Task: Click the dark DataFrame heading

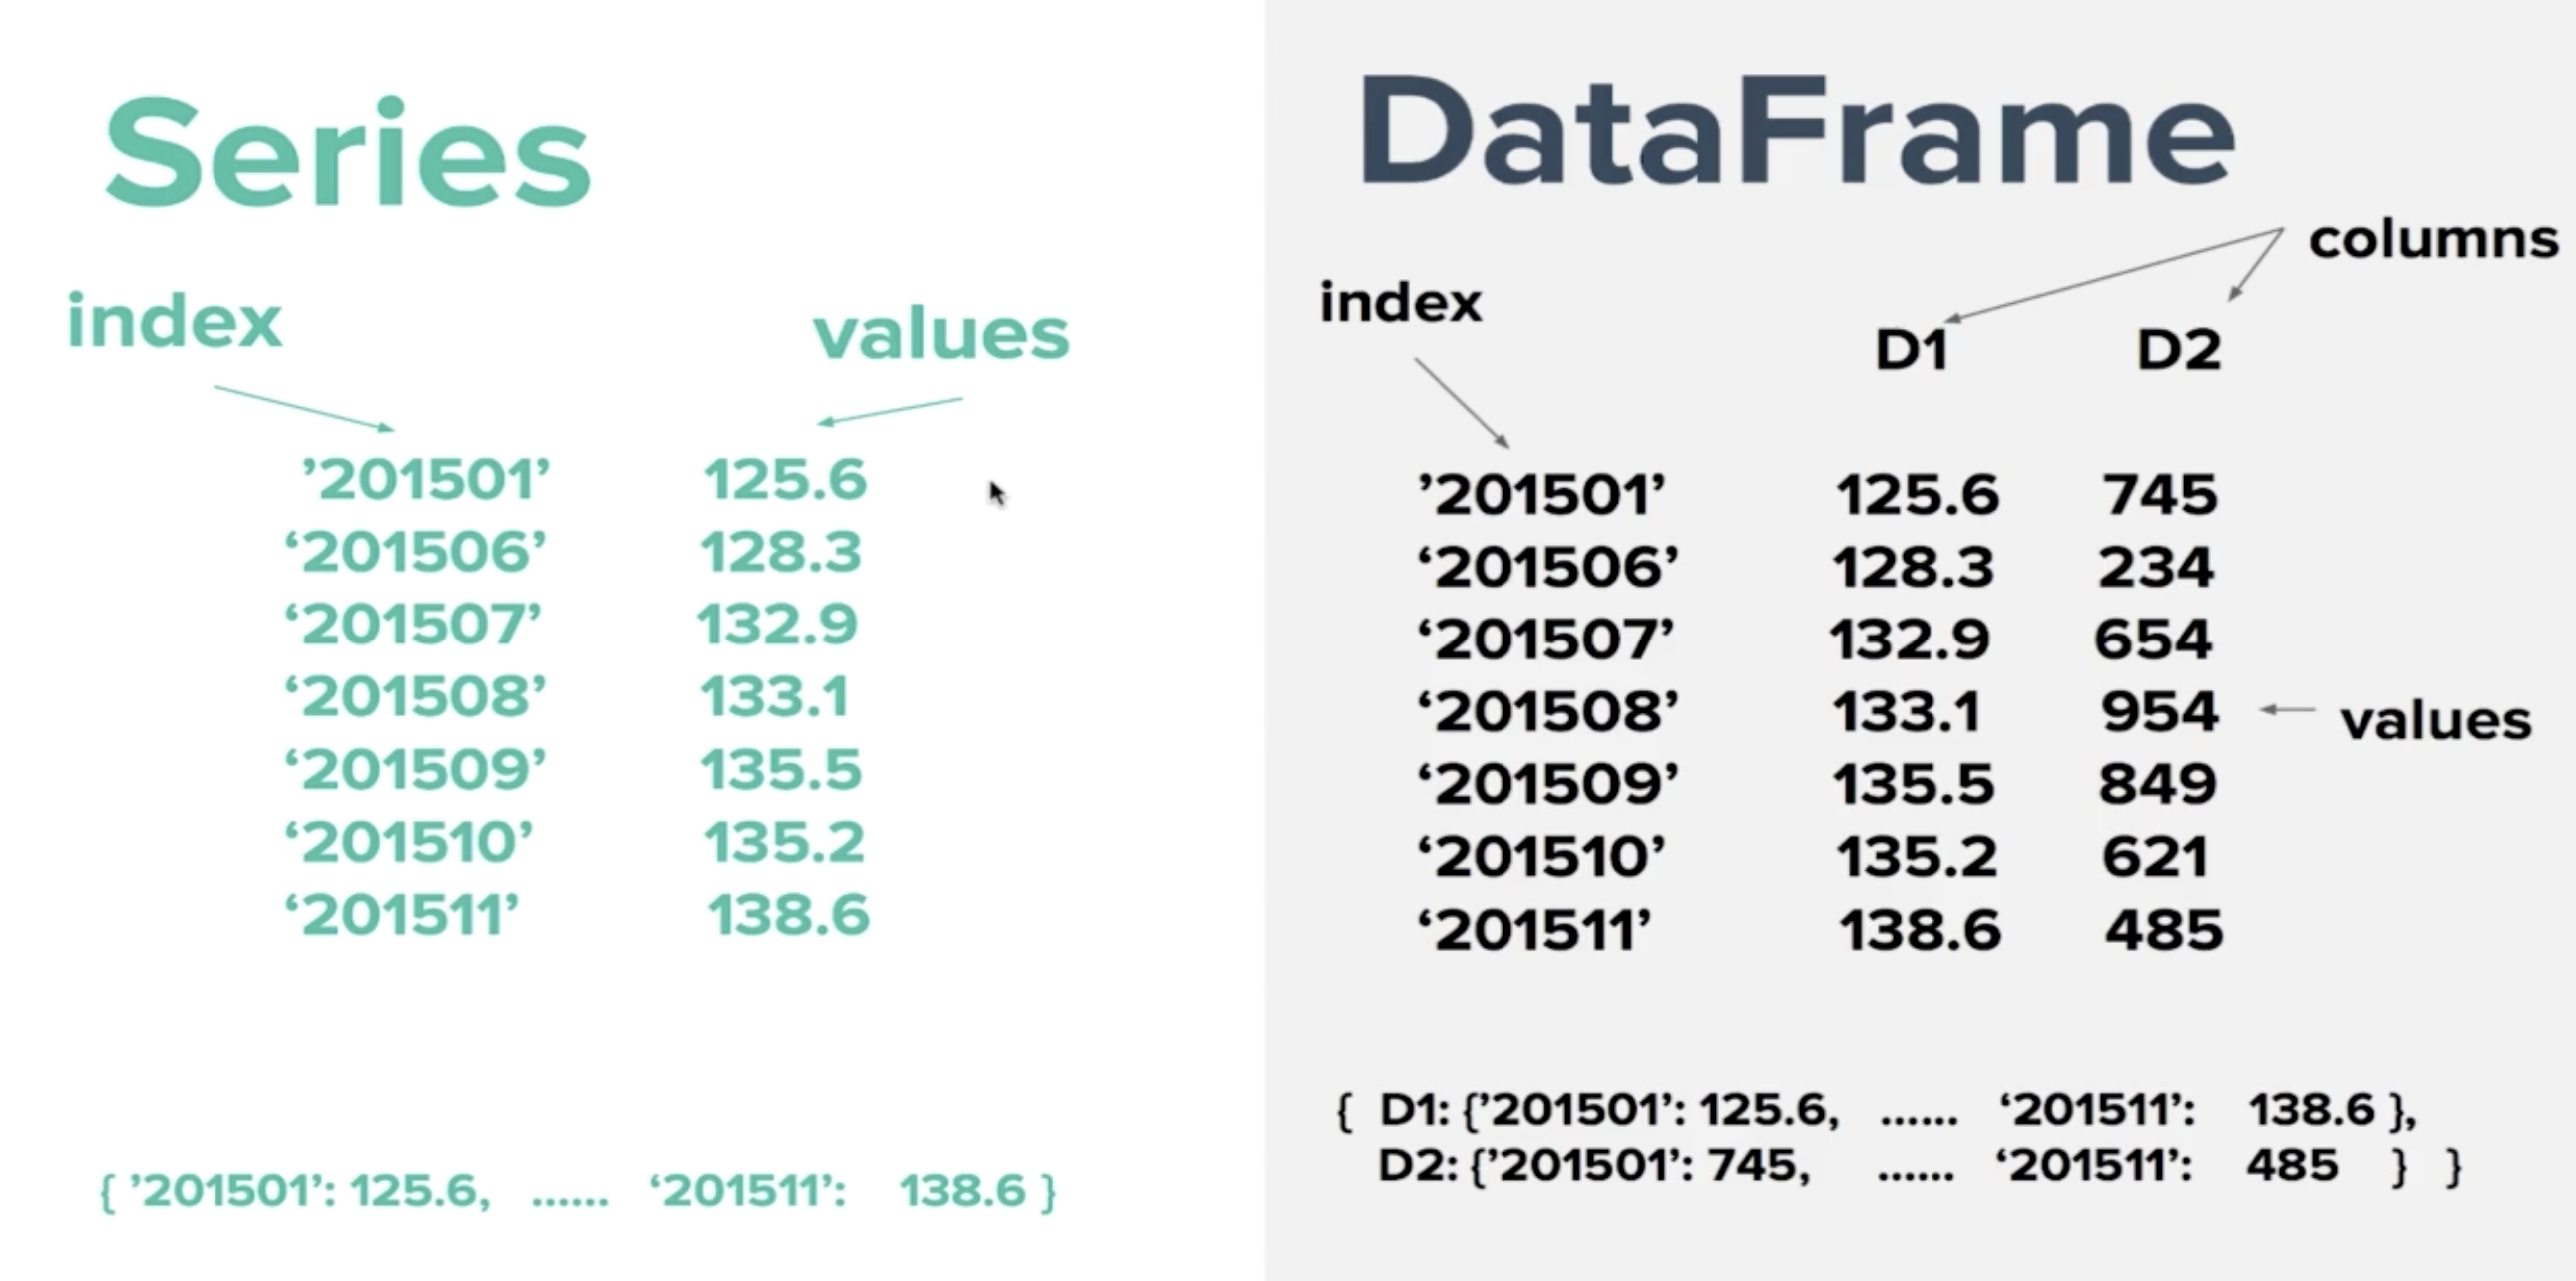Action: pos(1795,130)
